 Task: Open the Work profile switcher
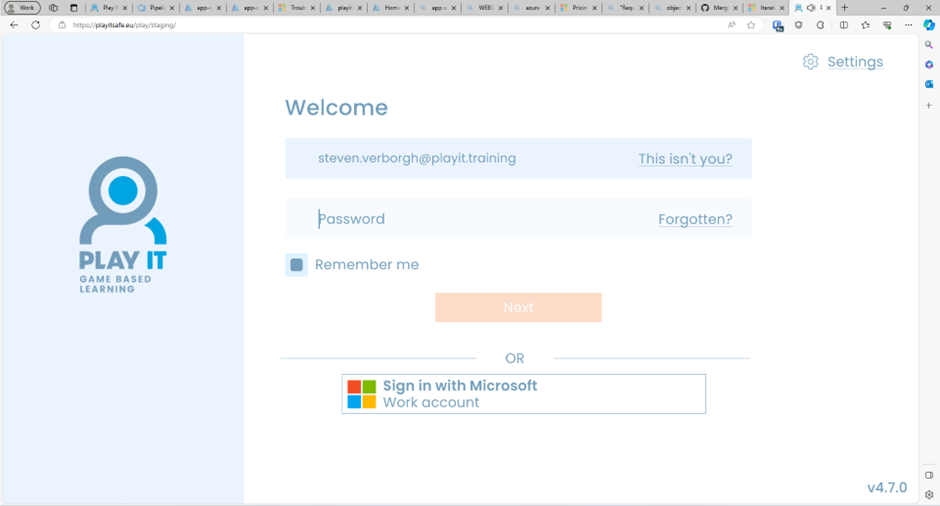click(x=23, y=7)
